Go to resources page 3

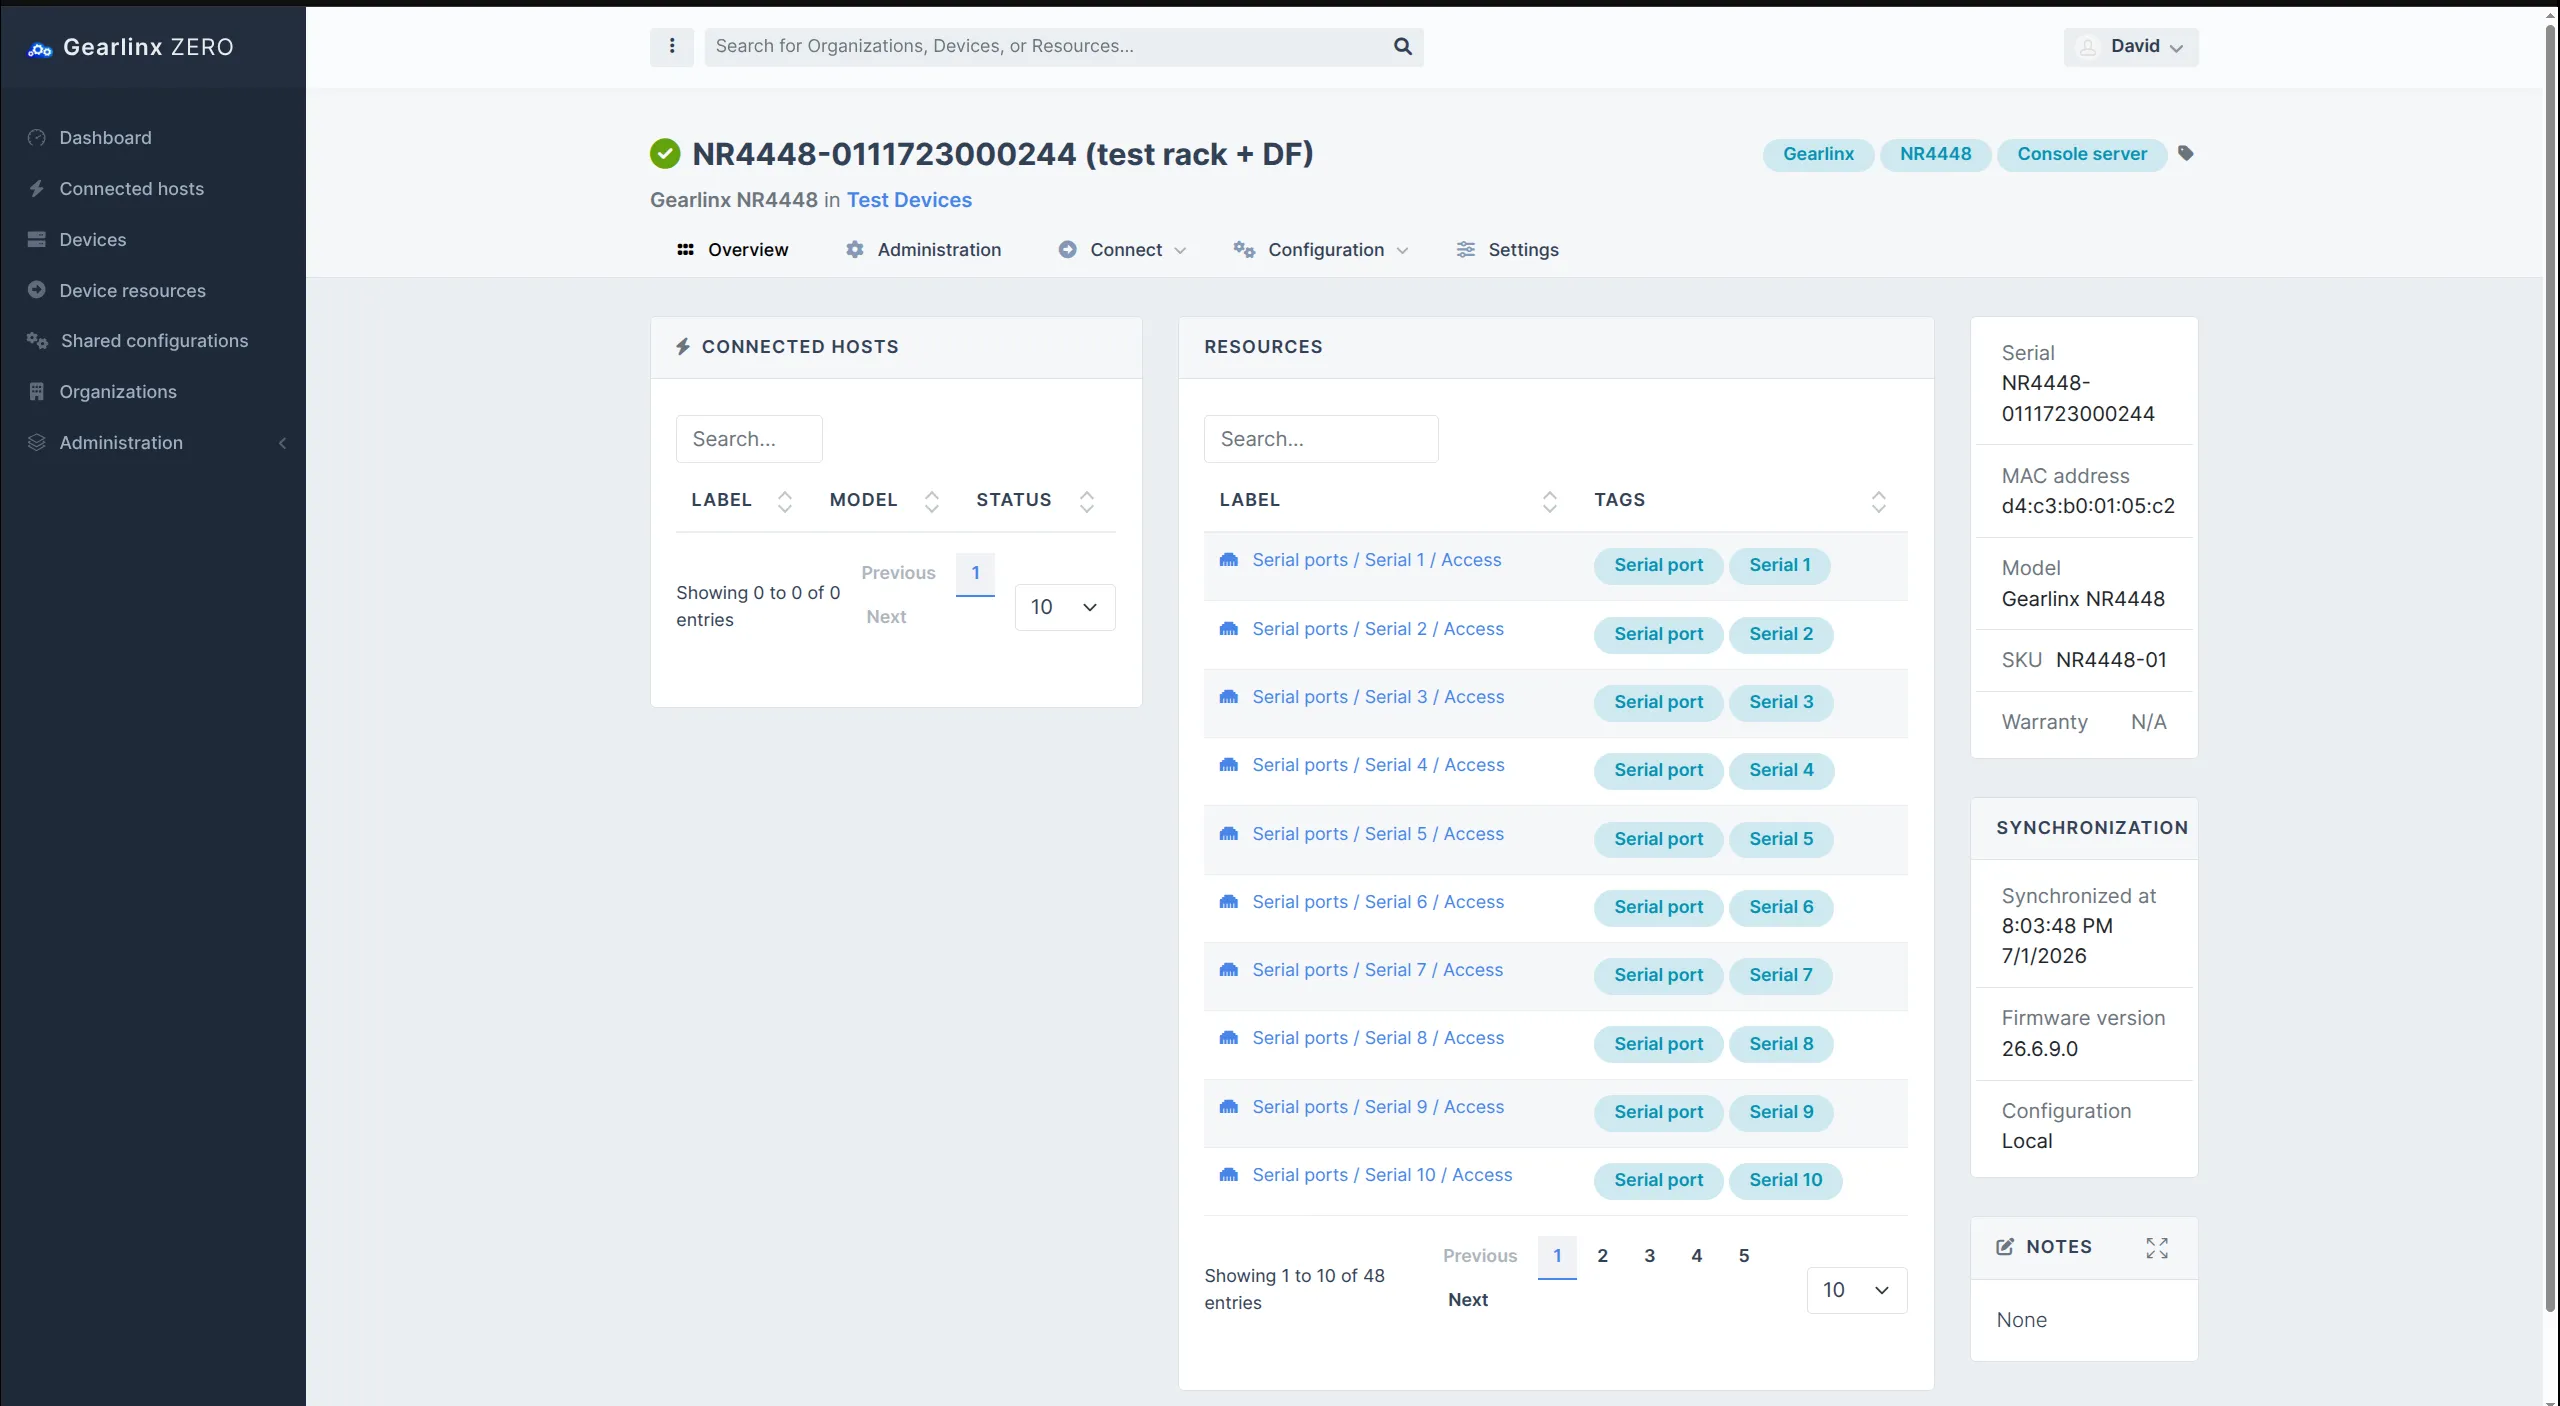(1650, 1256)
